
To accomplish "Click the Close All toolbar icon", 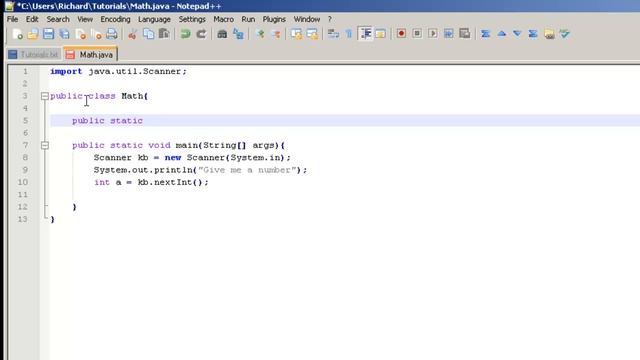I will [x=96, y=34].
